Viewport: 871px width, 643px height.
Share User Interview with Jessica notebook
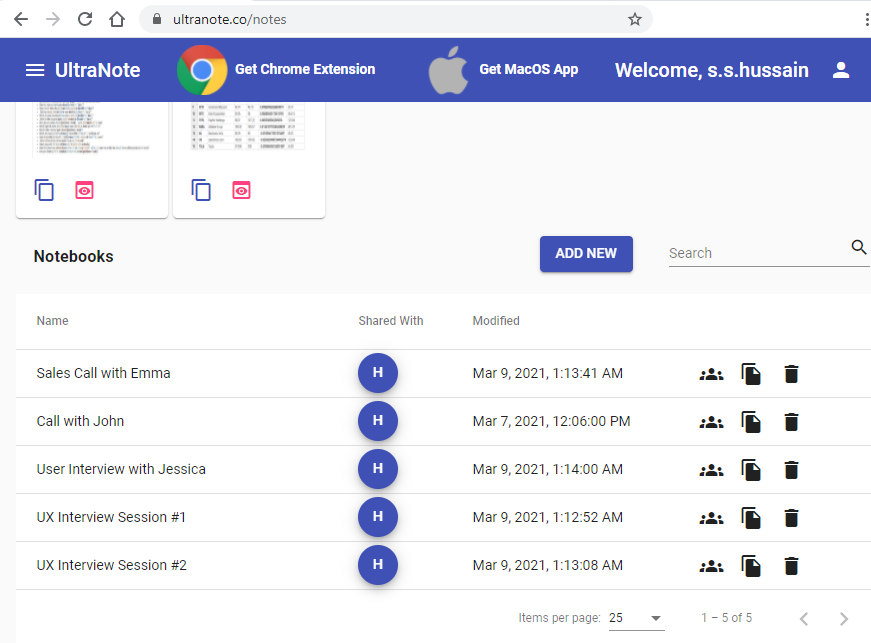pyautogui.click(x=711, y=470)
